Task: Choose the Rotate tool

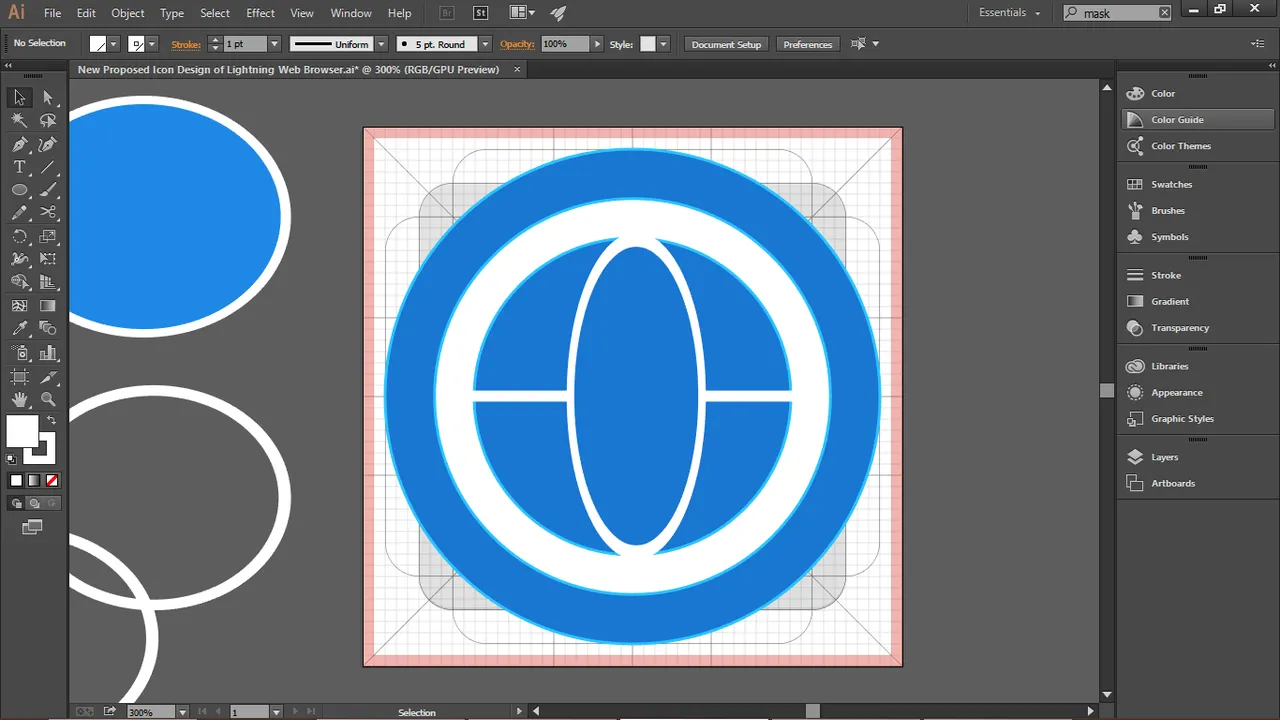Action: (19, 237)
